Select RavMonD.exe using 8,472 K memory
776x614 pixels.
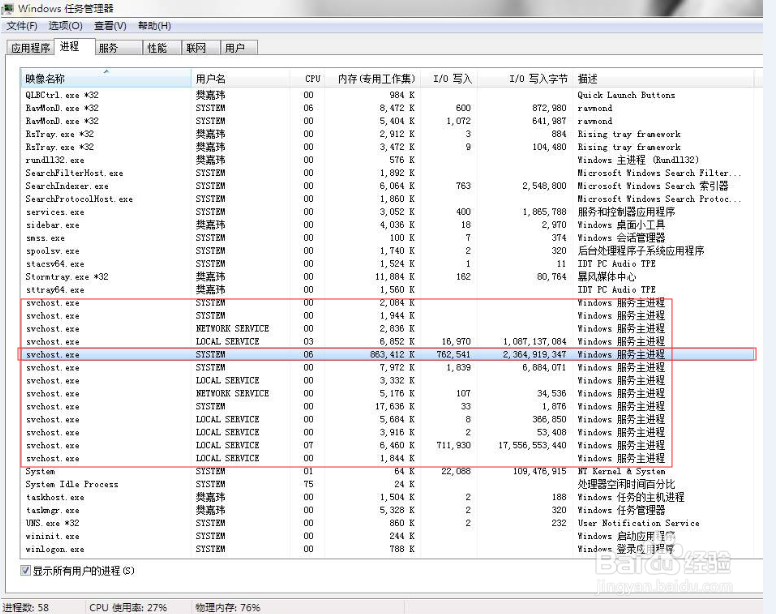[x=387, y=108]
